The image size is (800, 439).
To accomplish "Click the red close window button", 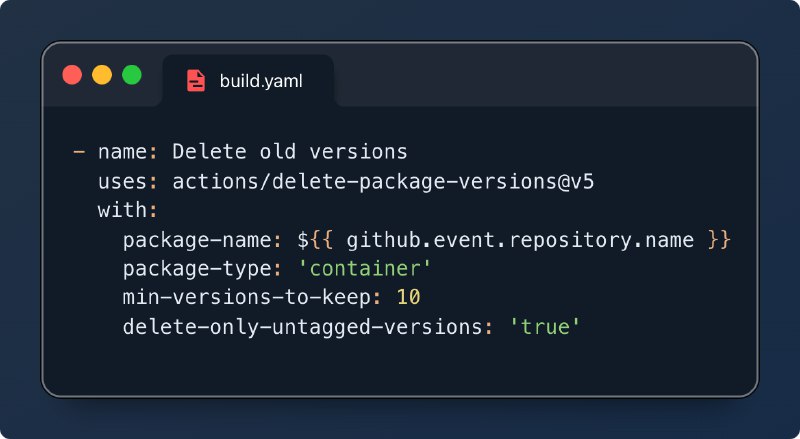I will point(72,75).
